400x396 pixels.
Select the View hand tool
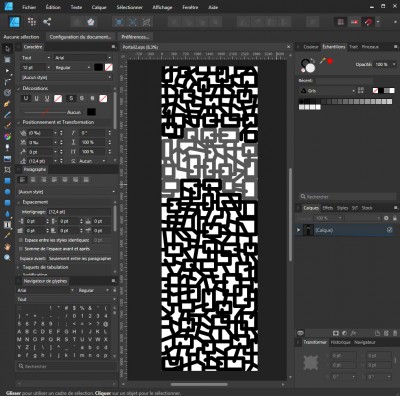7,247
